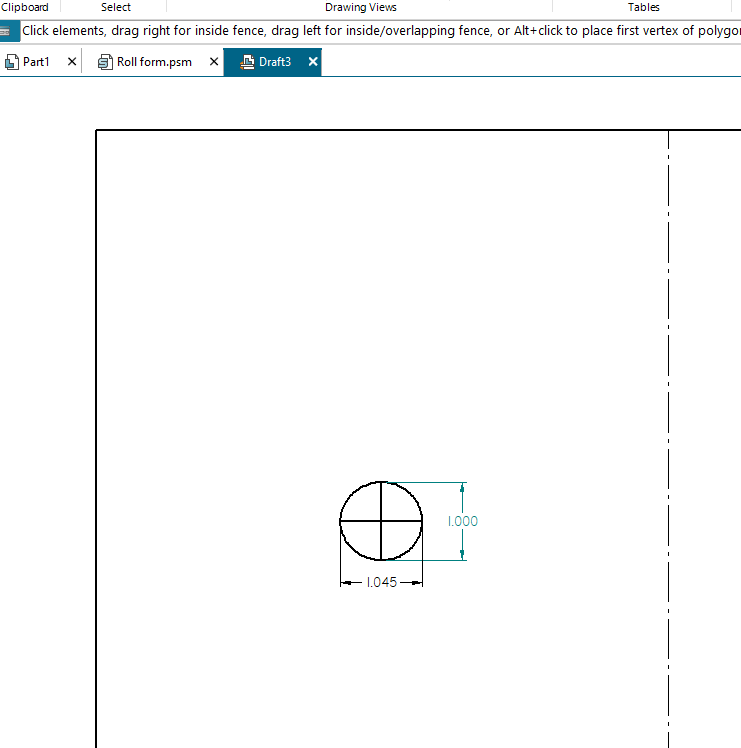Close the Part1 document tab
The height and width of the screenshot is (748, 741).
71,62
